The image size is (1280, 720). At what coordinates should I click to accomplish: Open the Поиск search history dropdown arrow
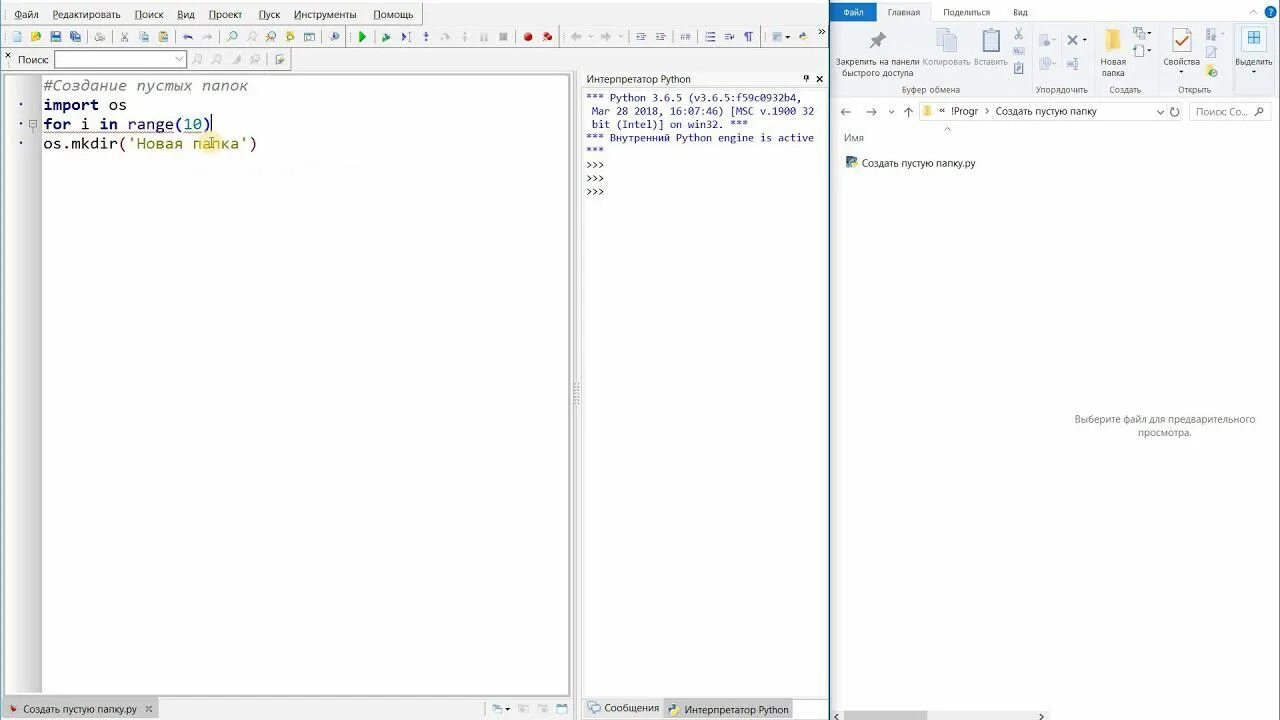pyautogui.click(x=180, y=59)
